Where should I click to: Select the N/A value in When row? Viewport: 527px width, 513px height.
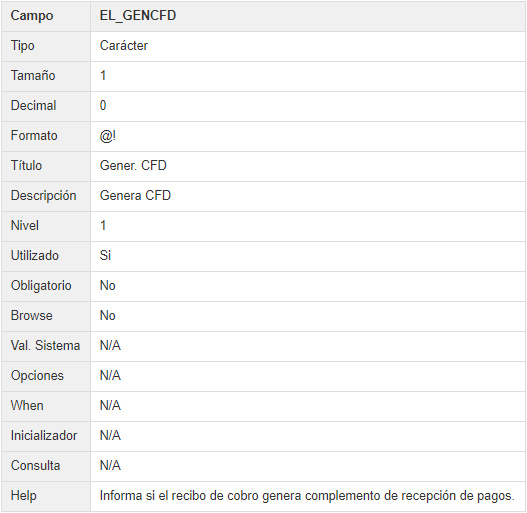(x=110, y=405)
